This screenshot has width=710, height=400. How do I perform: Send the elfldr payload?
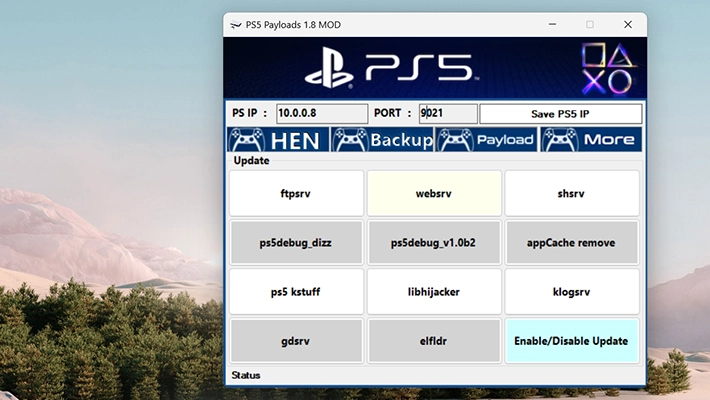[434, 341]
